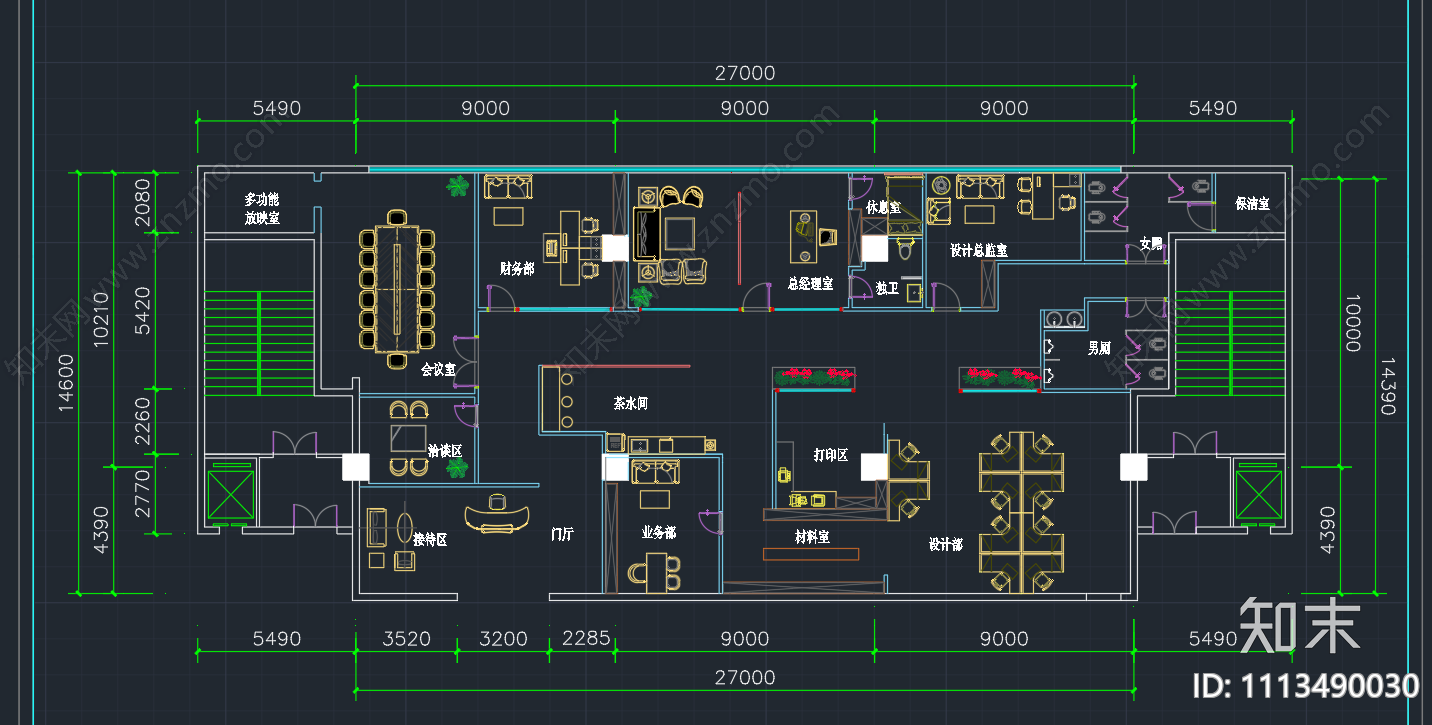1432x725 pixels.
Task: Click the 多功能放映室 room label
Action: click(x=262, y=209)
